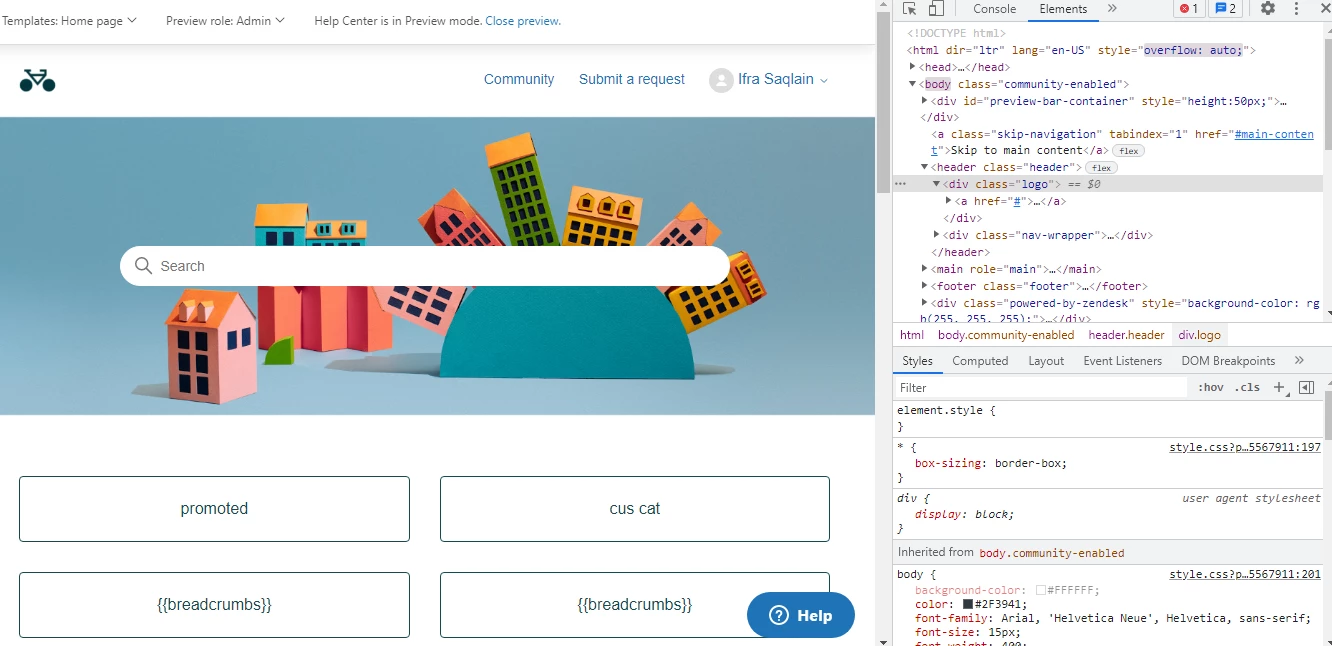Screen dimensions: 1332x646
Task: Click the bicycle logo in the page header
Action: click(x=37, y=80)
